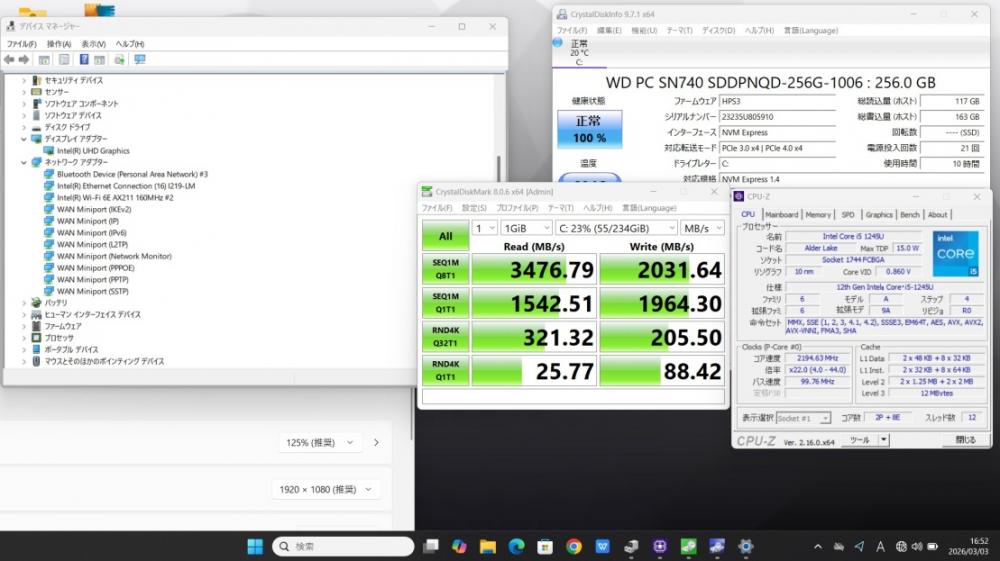Click the battery icon in the system tray
This screenshot has height=561, width=1000.
[932, 546]
